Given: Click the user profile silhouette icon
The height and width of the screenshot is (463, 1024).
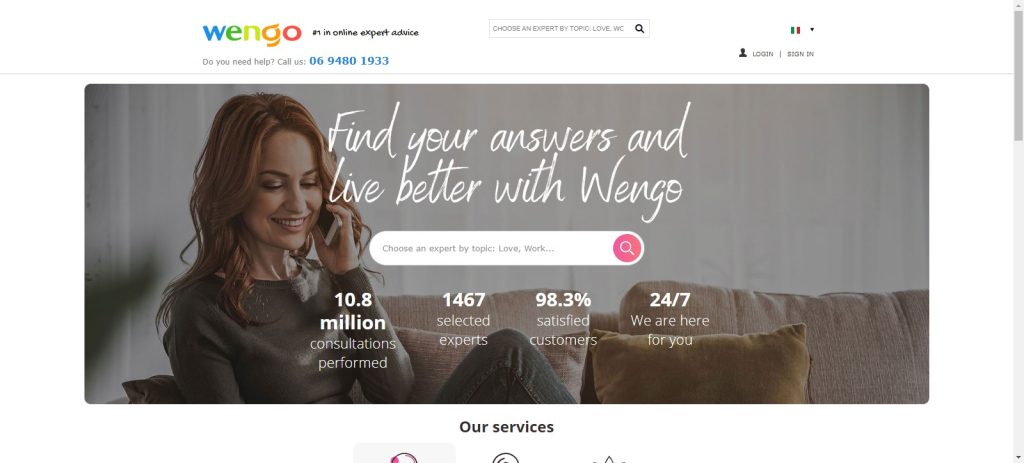Looking at the screenshot, I should [x=743, y=53].
